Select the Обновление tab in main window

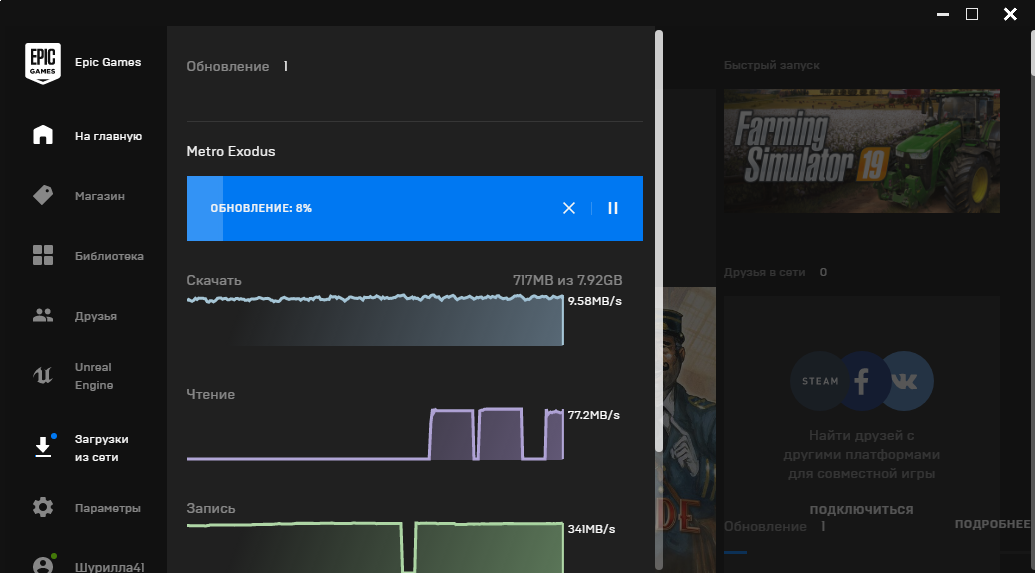(765, 527)
